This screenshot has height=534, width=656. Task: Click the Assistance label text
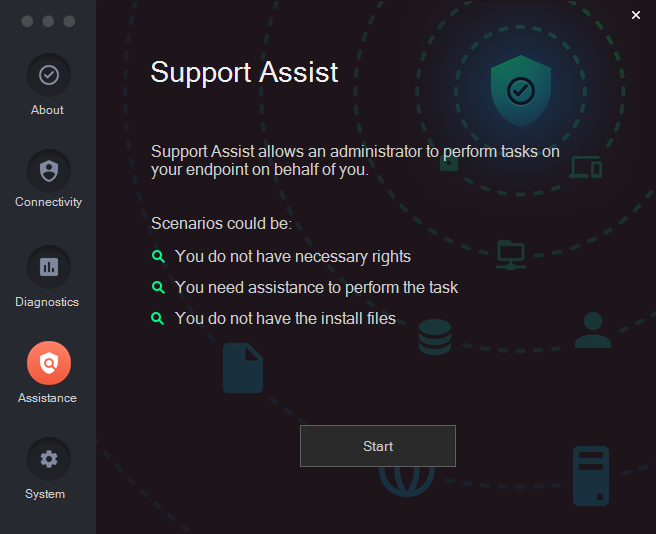coord(47,398)
